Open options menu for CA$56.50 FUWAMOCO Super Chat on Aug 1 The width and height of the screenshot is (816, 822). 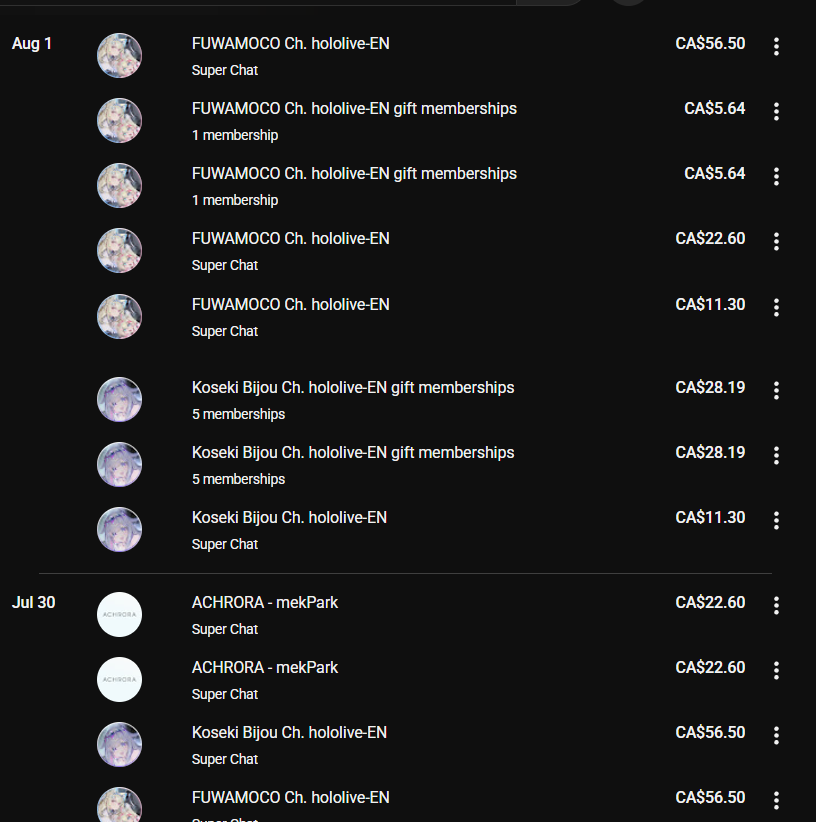point(776,46)
